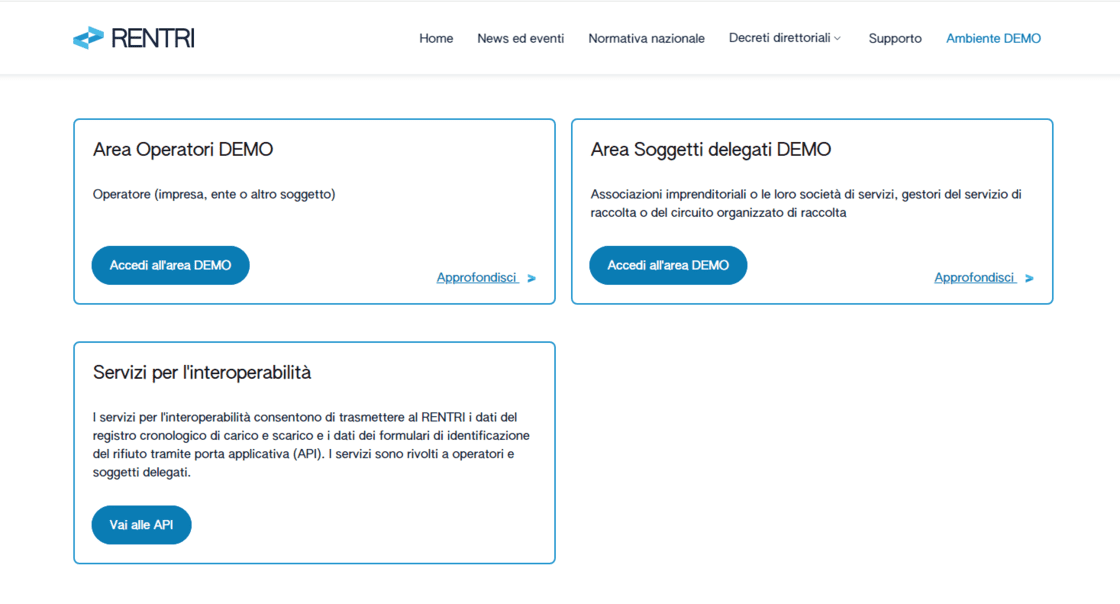Click arrow icon beside Soggetti delegati Approfondisci
Image resolution: width=1120 pixels, height=604 pixels.
tap(1029, 278)
